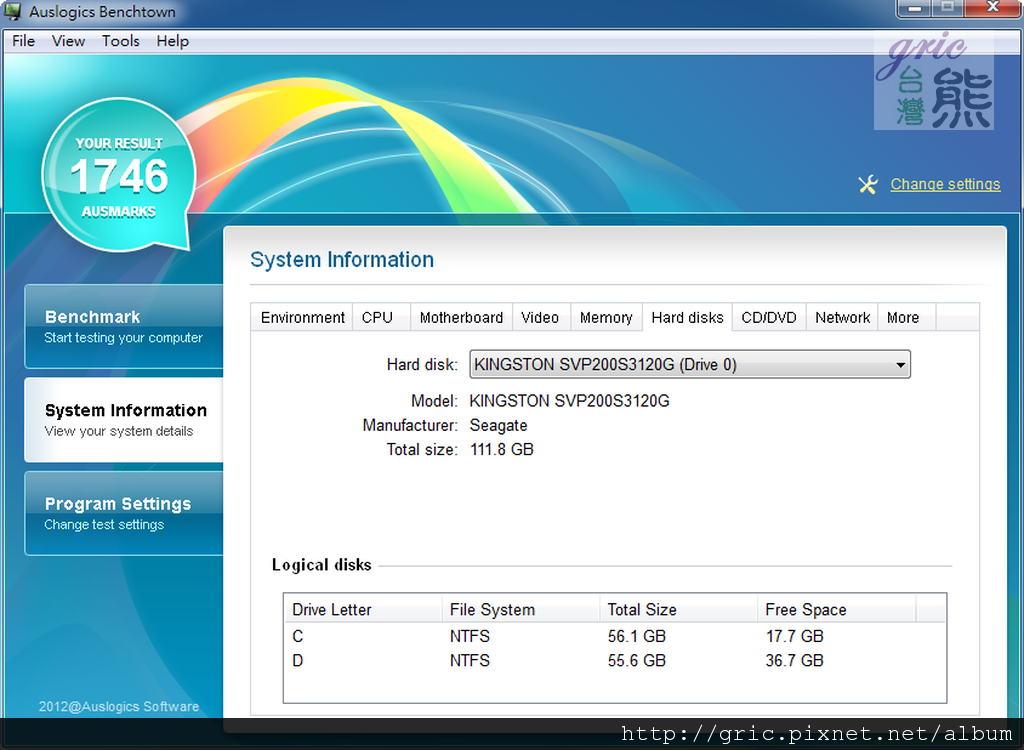Click the Logical disks section label
1024x750 pixels.
tap(321, 564)
